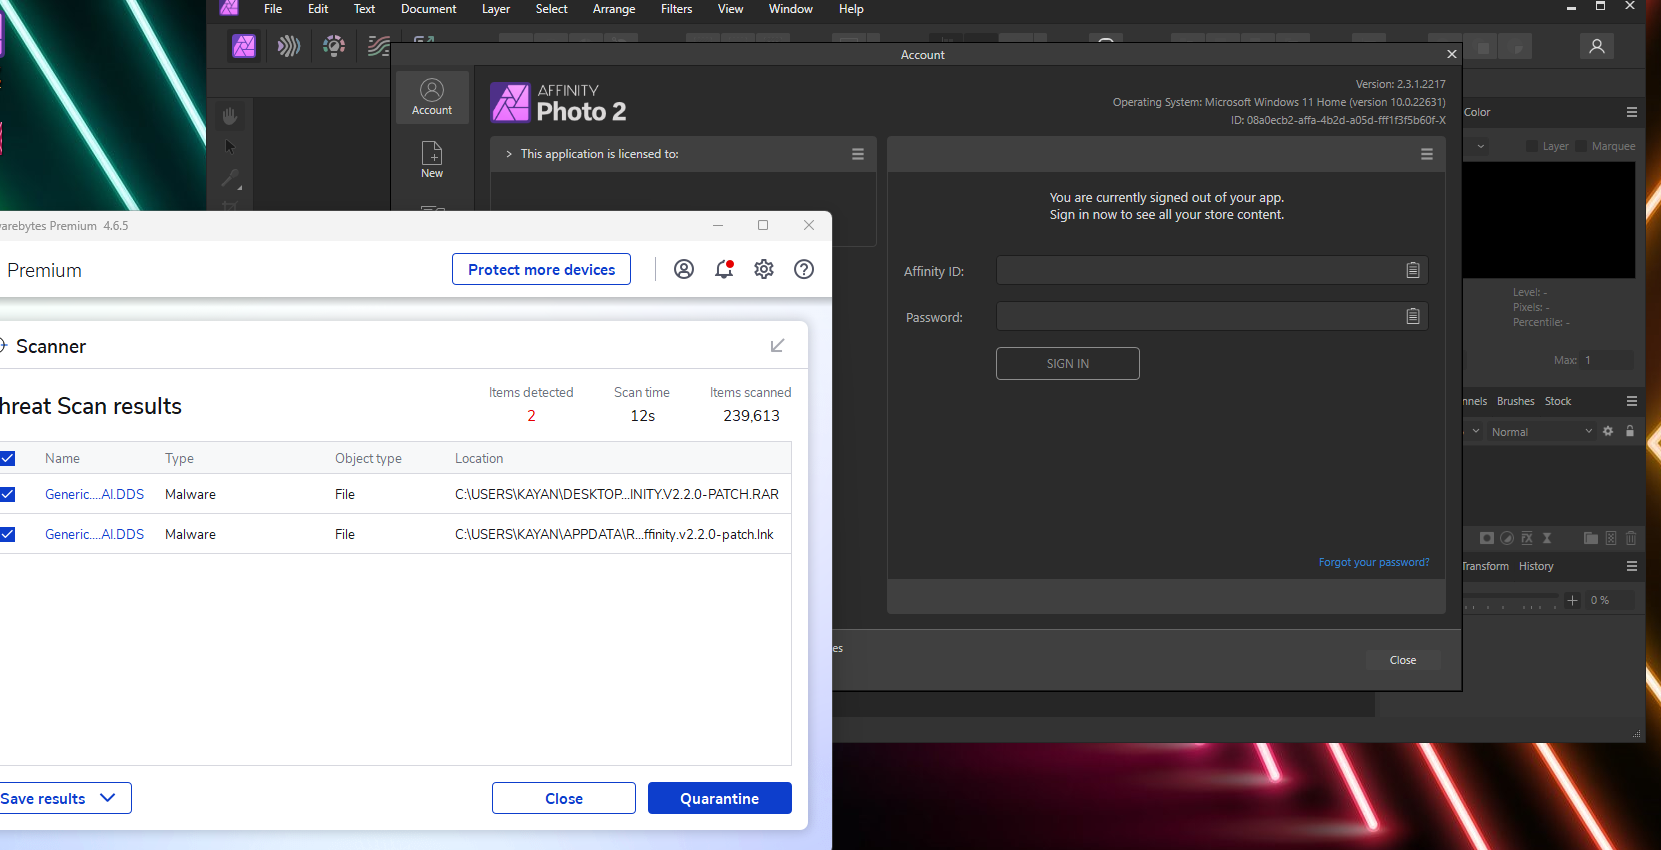
Task: Click the histogram Max value field
Action: tap(1607, 360)
